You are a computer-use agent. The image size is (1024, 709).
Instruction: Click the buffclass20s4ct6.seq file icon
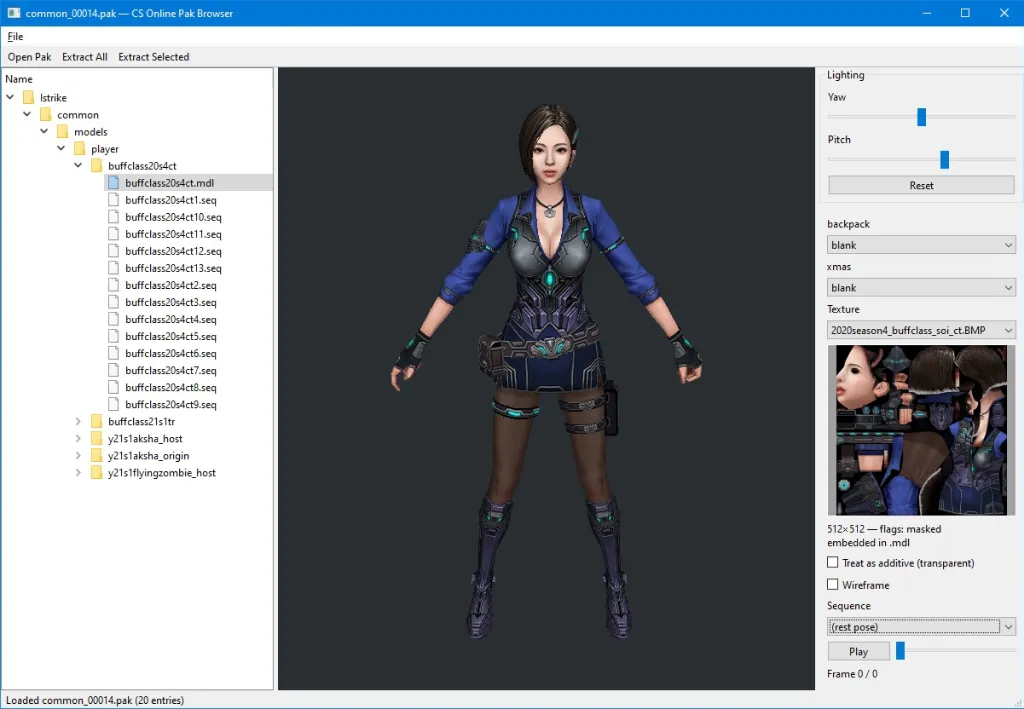[113, 353]
